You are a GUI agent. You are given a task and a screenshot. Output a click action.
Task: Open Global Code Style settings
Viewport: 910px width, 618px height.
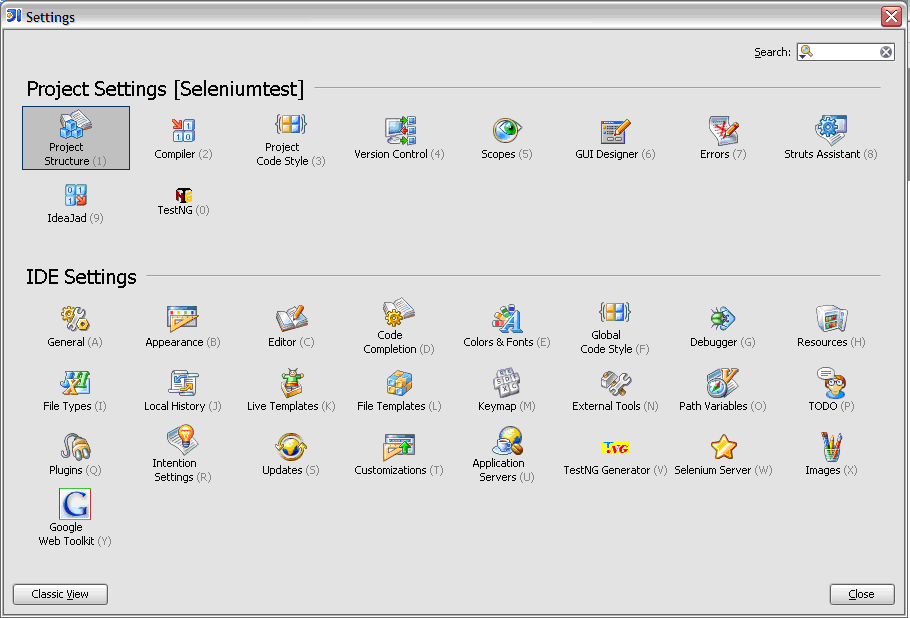(615, 327)
